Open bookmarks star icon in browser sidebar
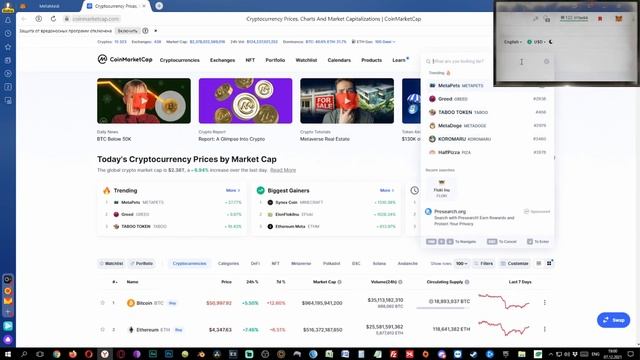This screenshot has height=360, width=640. pos(8,47)
